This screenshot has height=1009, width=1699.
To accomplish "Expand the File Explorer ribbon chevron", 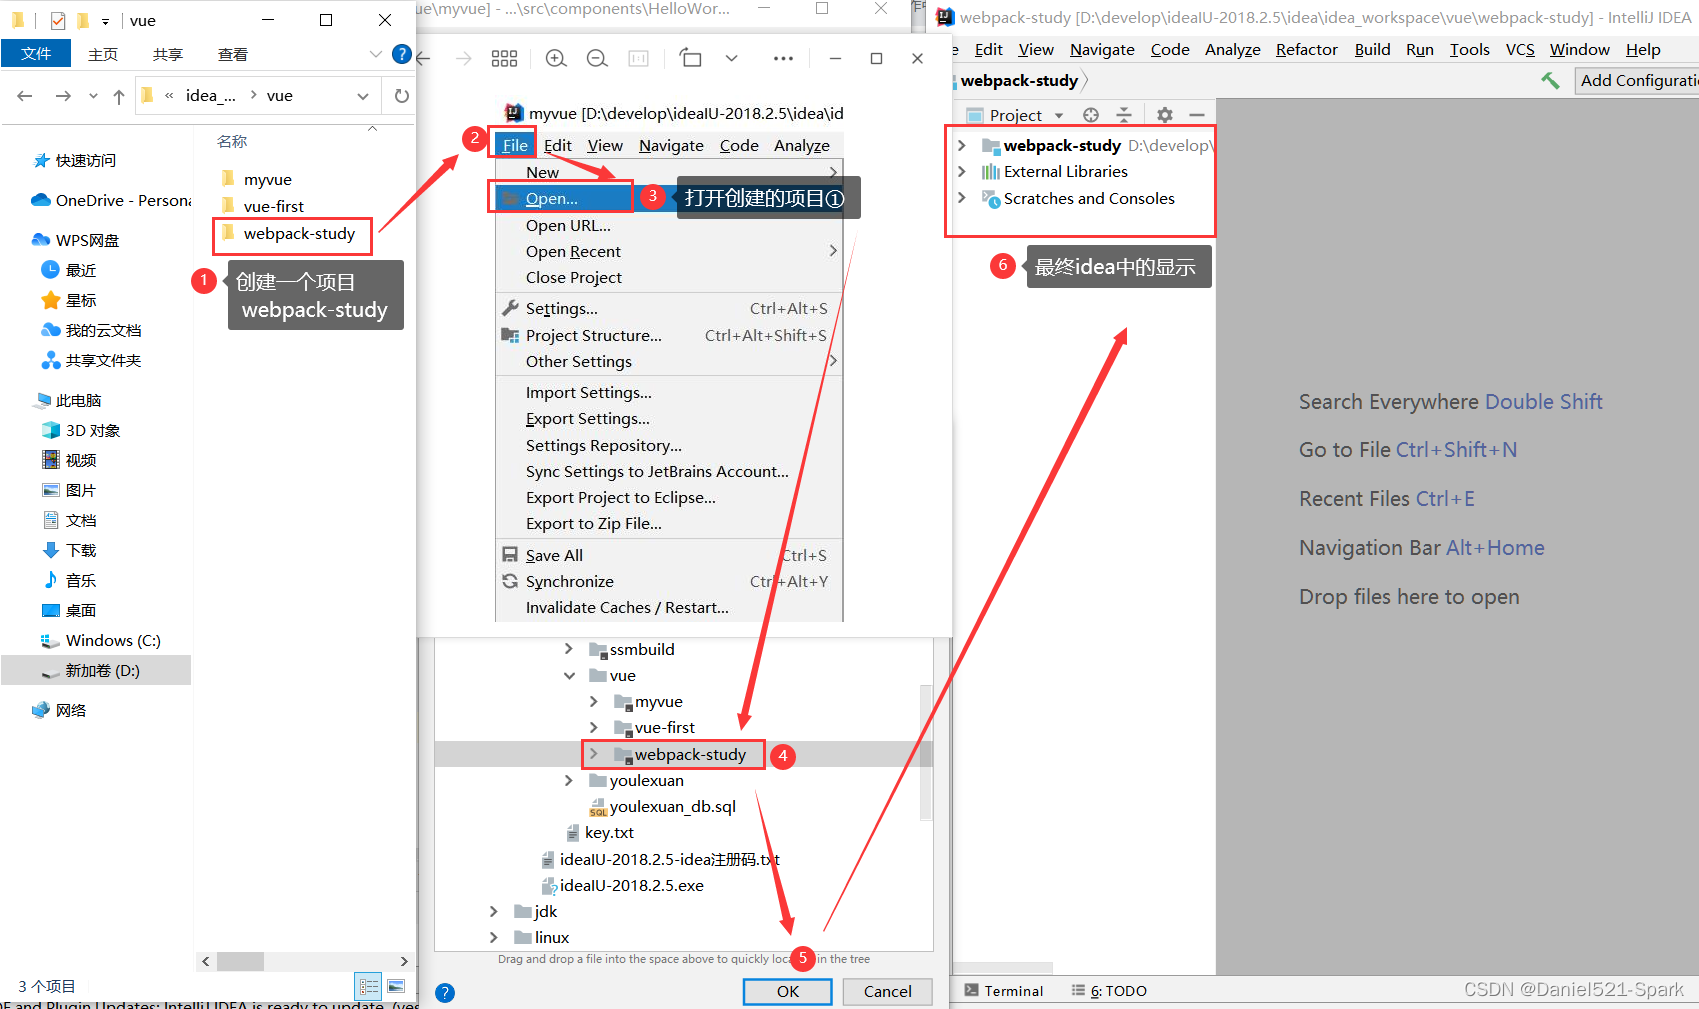I will [x=375, y=54].
